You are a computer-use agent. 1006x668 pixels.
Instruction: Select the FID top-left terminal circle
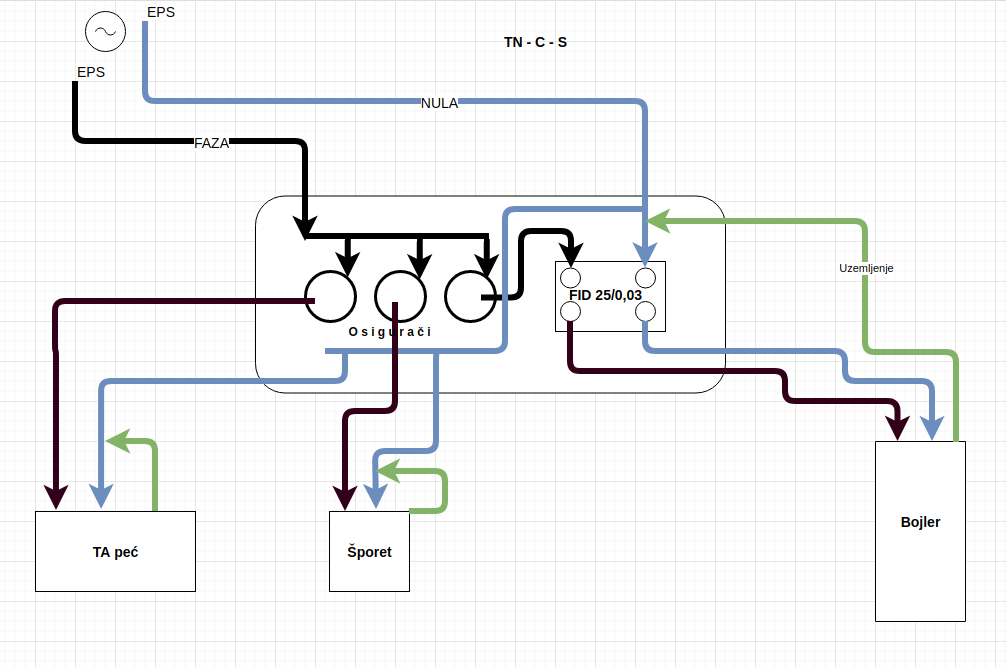(x=571, y=277)
